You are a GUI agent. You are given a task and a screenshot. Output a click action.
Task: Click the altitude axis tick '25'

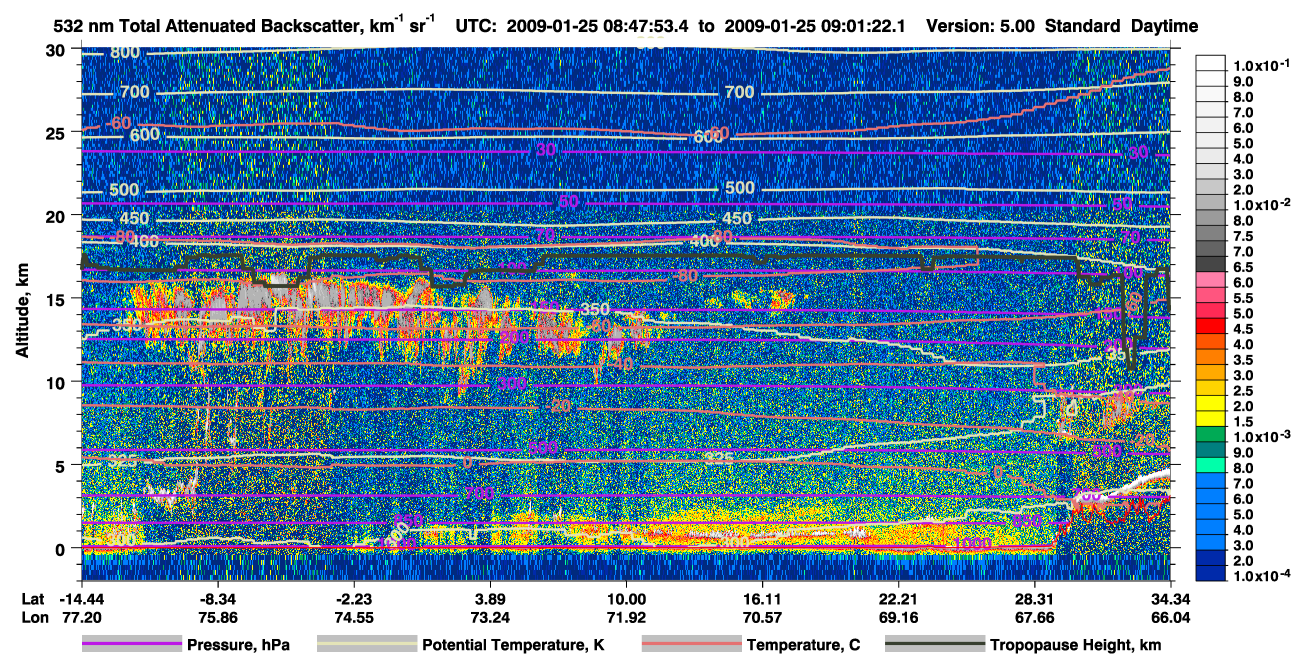(57, 132)
